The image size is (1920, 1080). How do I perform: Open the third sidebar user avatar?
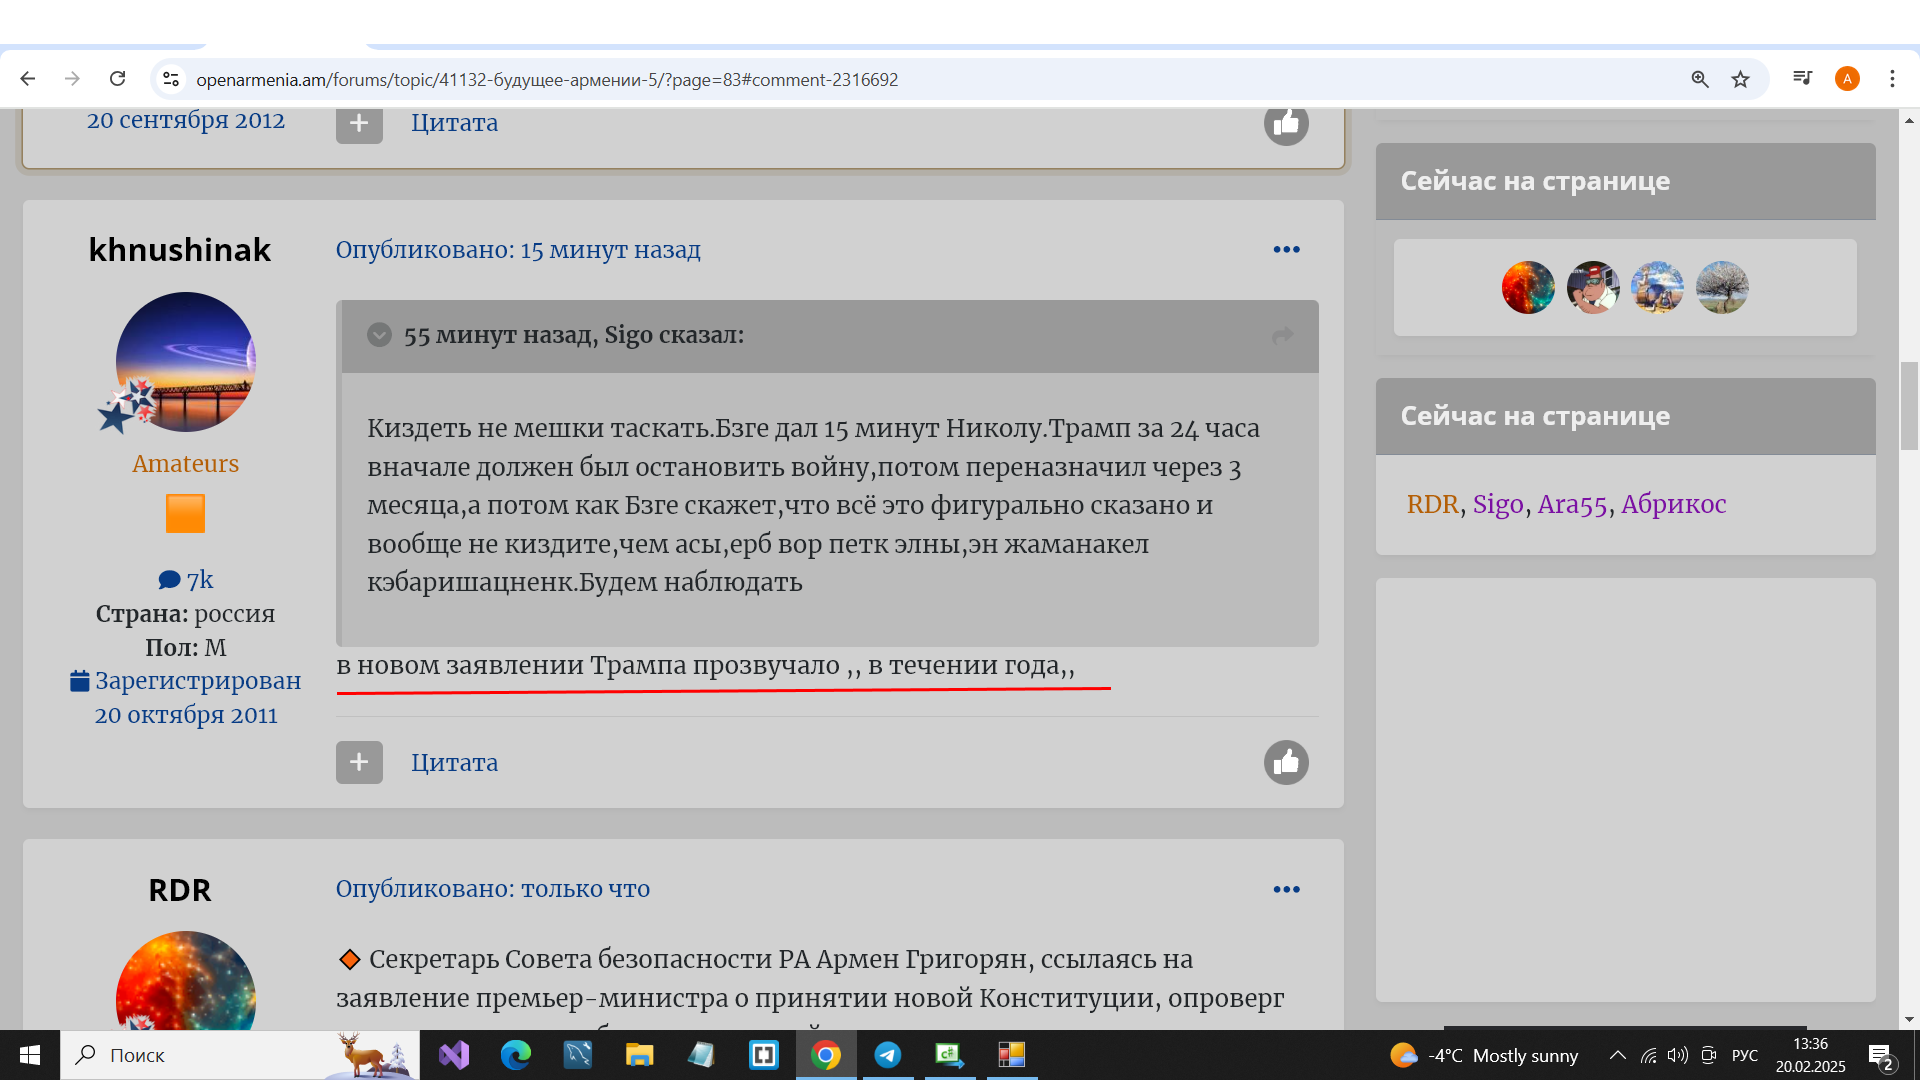1657,288
